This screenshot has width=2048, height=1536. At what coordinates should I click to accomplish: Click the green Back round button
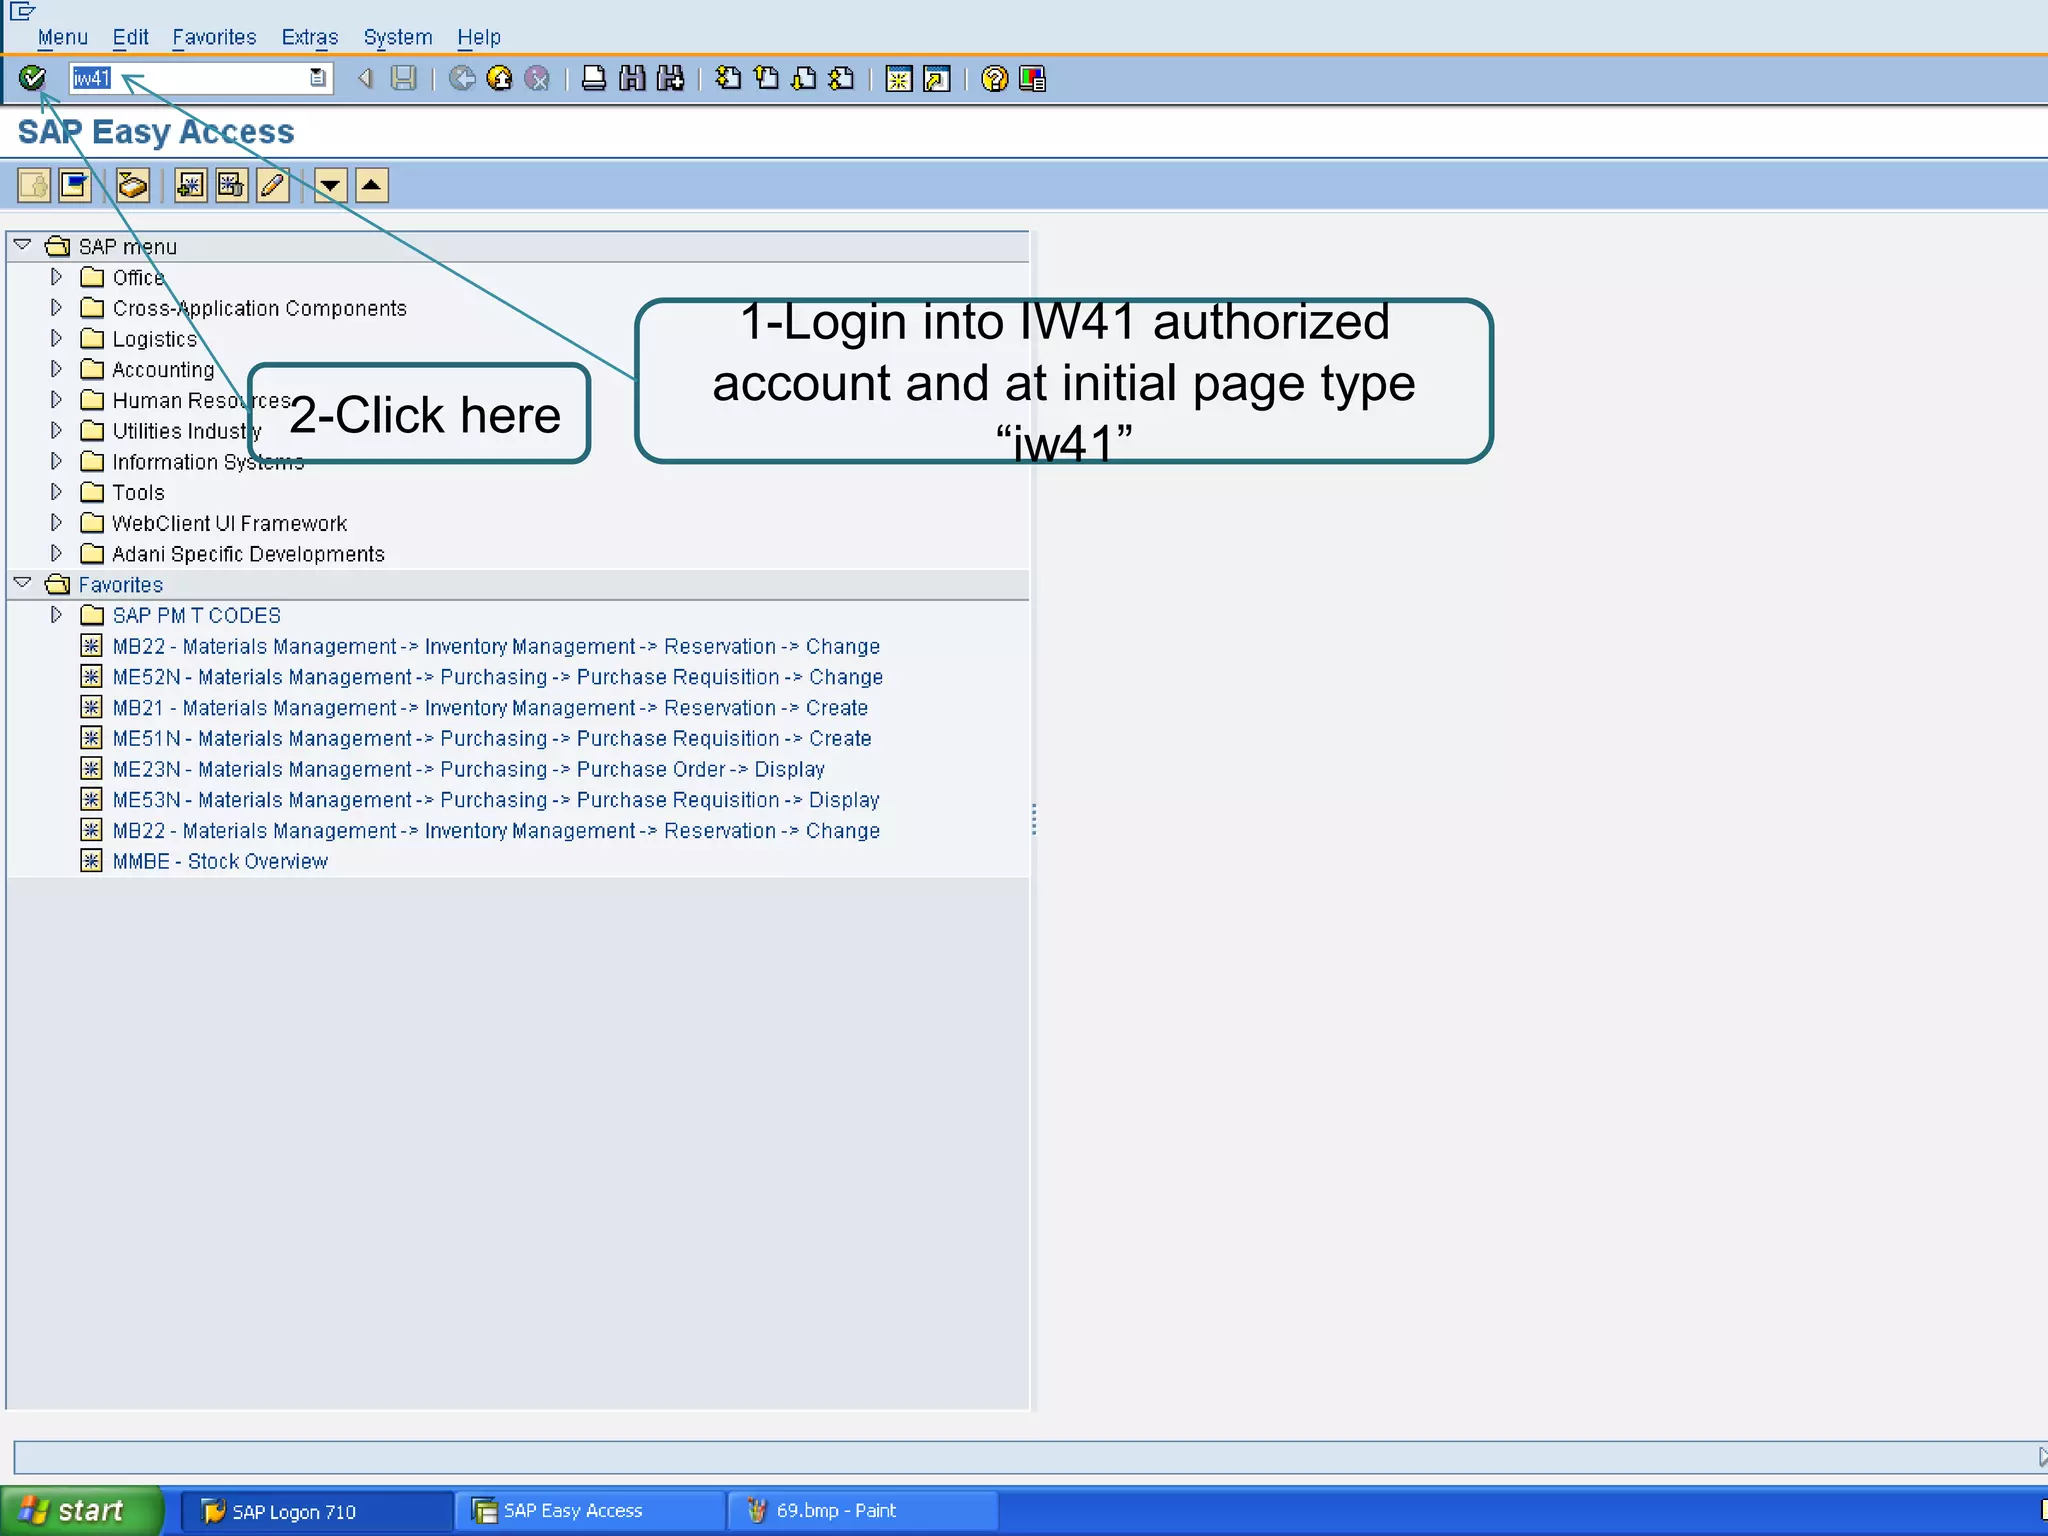[x=462, y=78]
